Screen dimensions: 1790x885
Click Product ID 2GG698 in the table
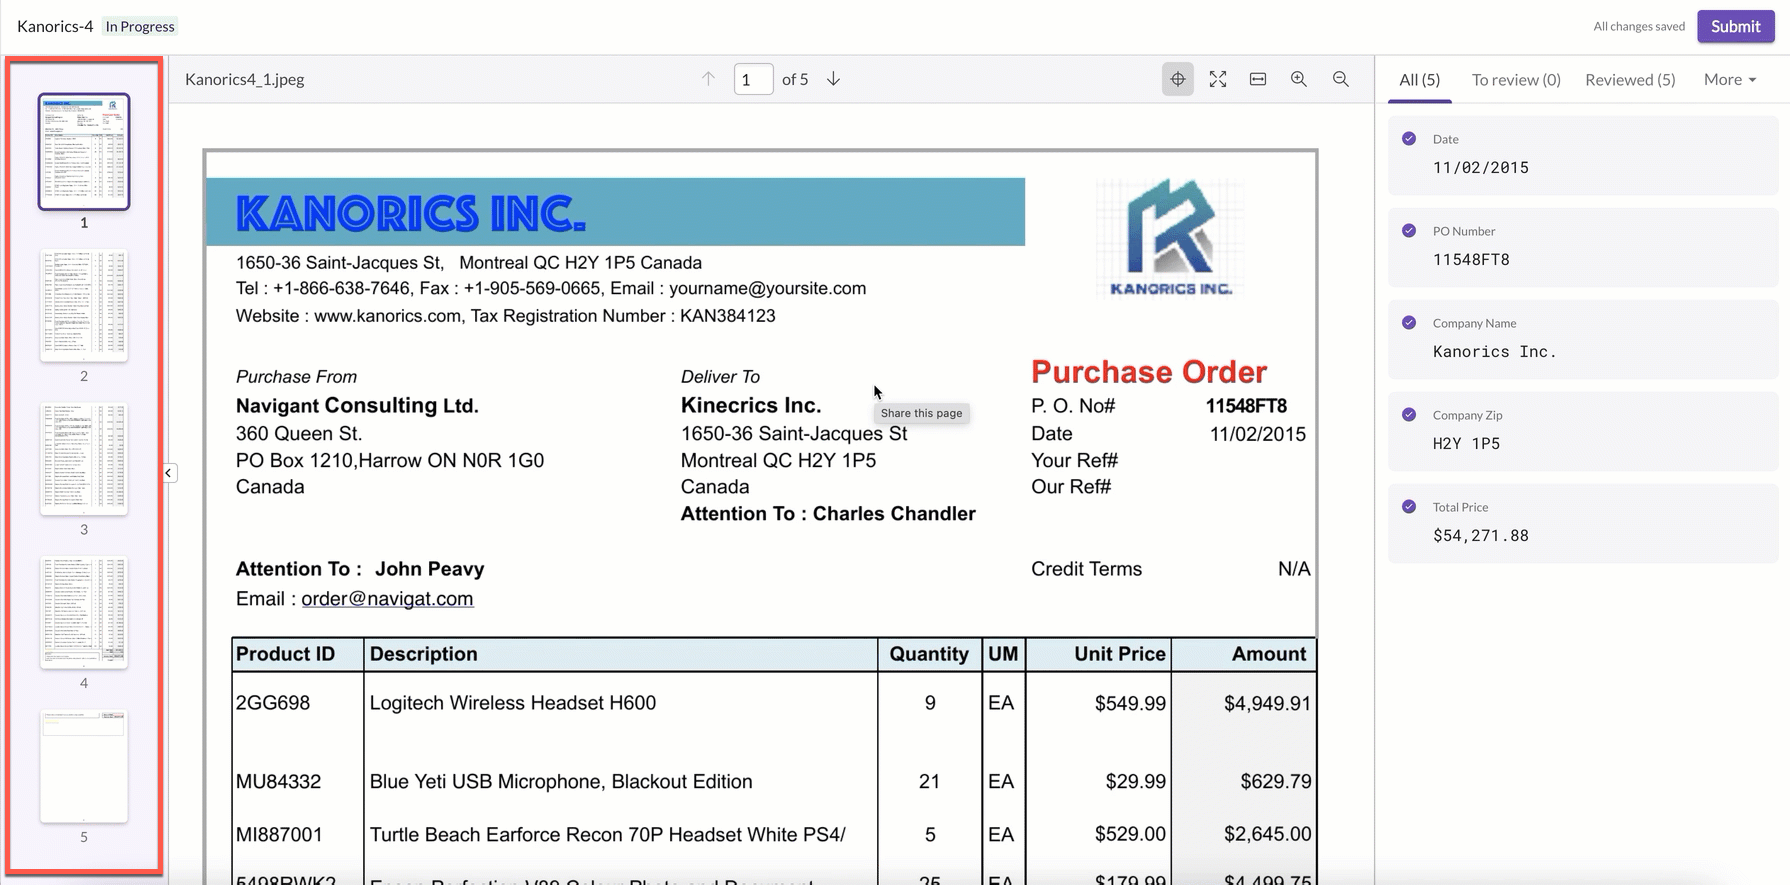click(273, 703)
